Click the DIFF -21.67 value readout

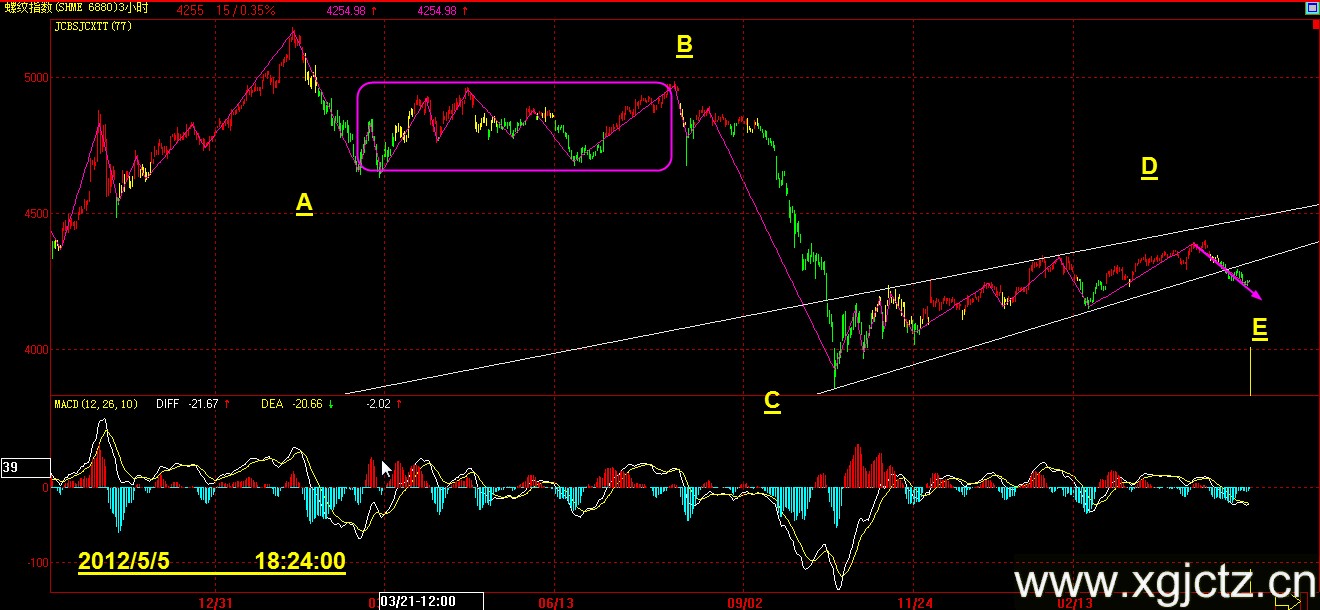coord(191,403)
